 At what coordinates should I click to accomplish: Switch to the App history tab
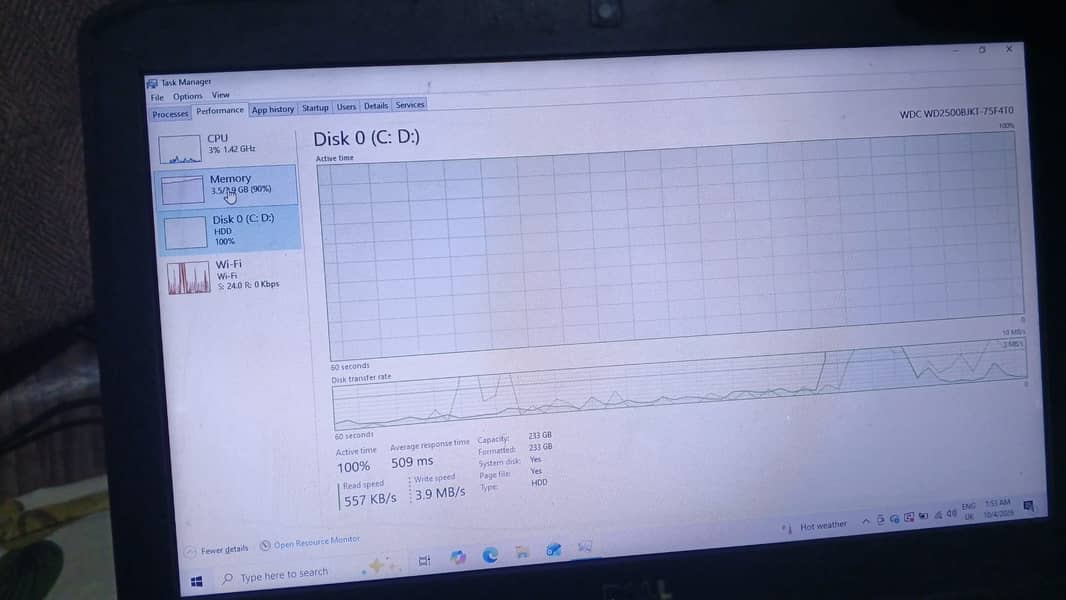(273, 109)
